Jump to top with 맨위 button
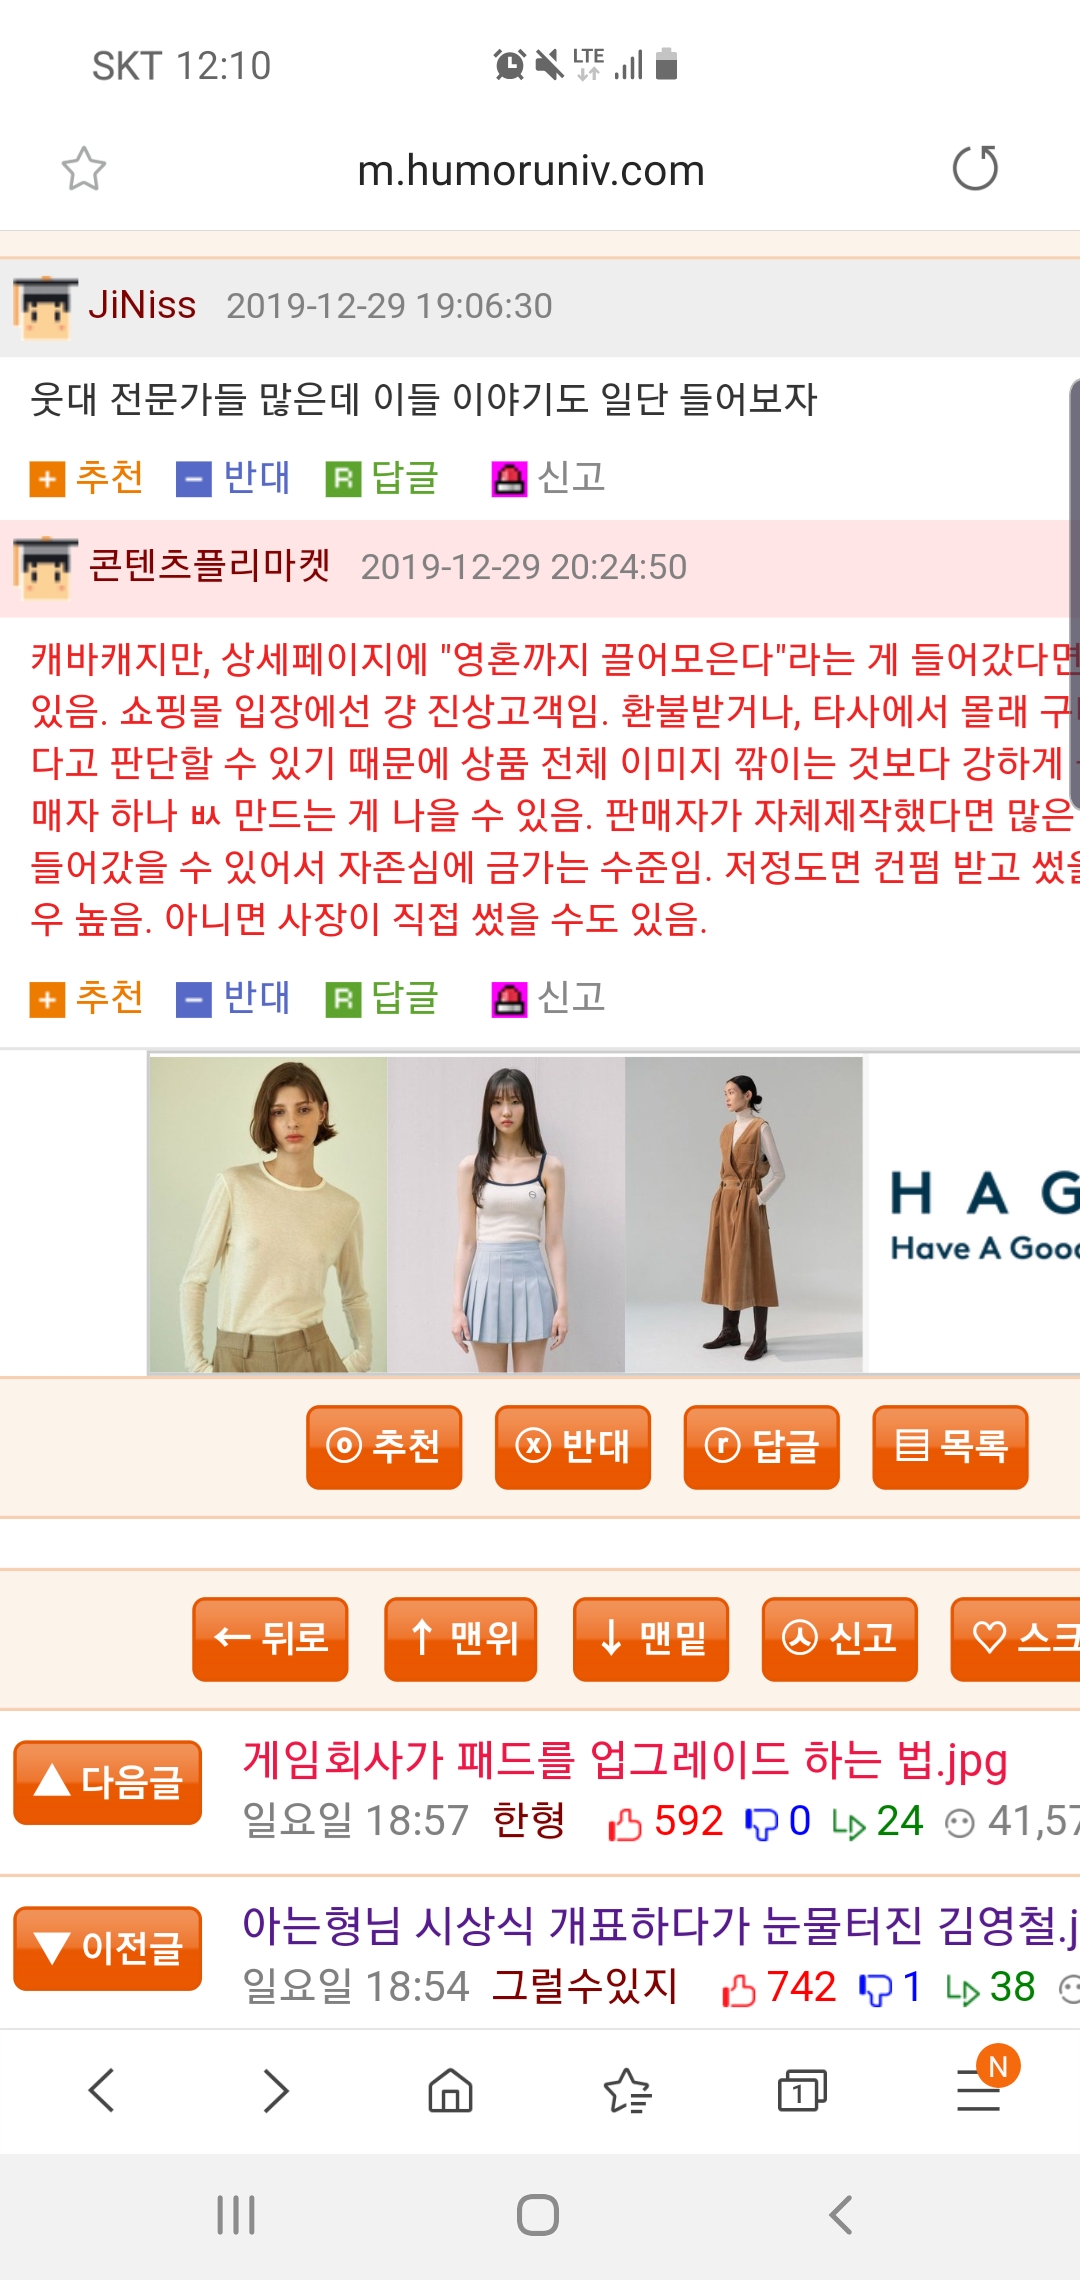 click(461, 1639)
